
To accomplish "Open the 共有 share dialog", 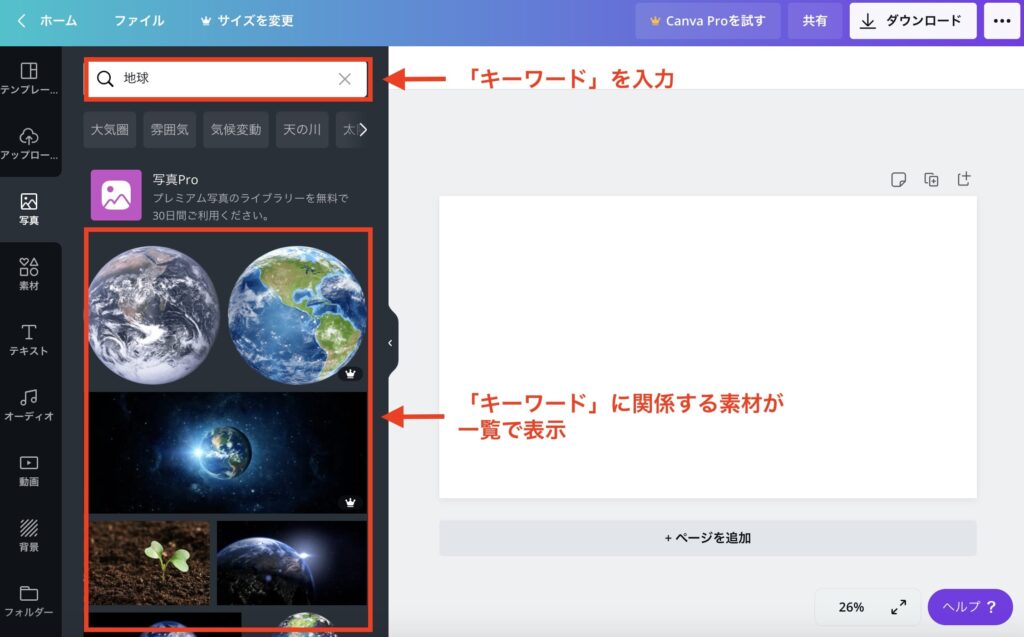I will click(814, 21).
